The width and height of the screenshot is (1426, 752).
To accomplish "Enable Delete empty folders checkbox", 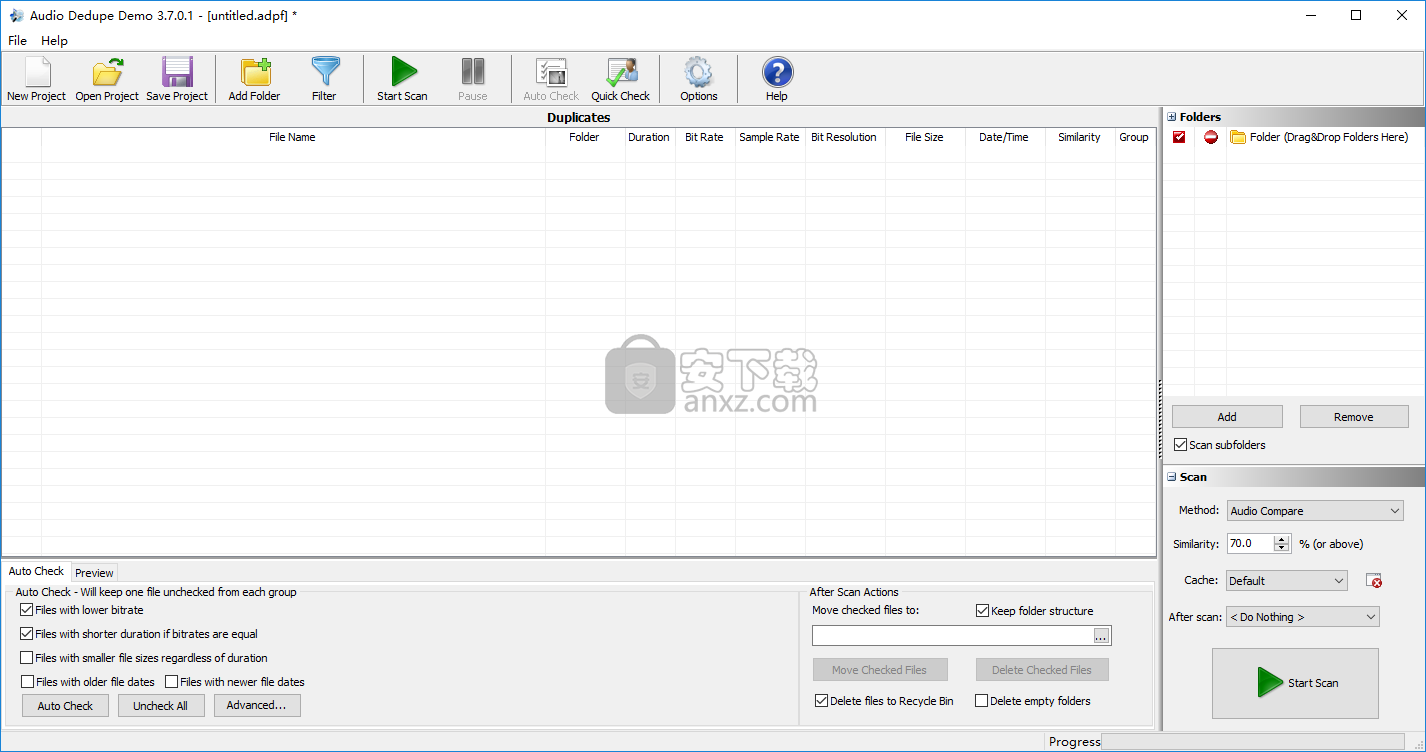I will pyautogui.click(x=982, y=701).
